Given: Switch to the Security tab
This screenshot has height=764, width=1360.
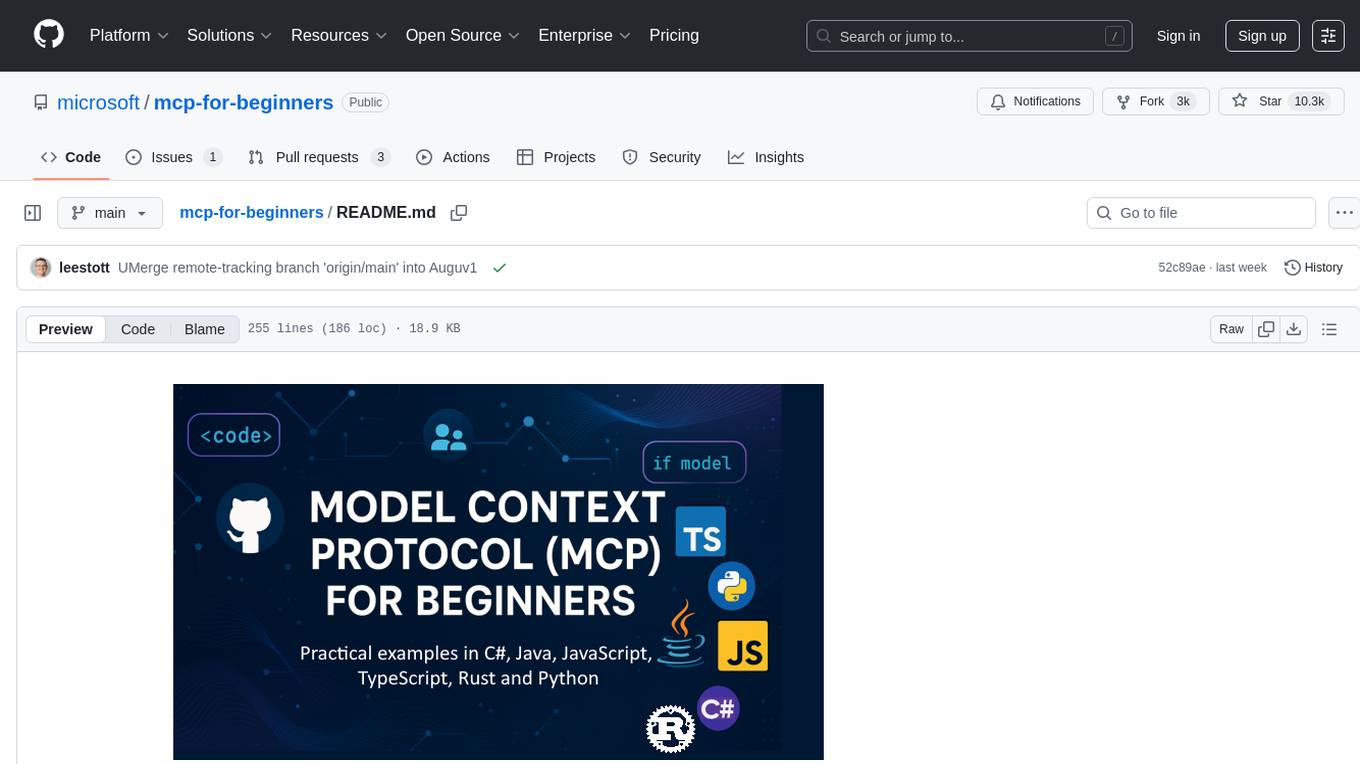Looking at the screenshot, I should (x=662, y=157).
